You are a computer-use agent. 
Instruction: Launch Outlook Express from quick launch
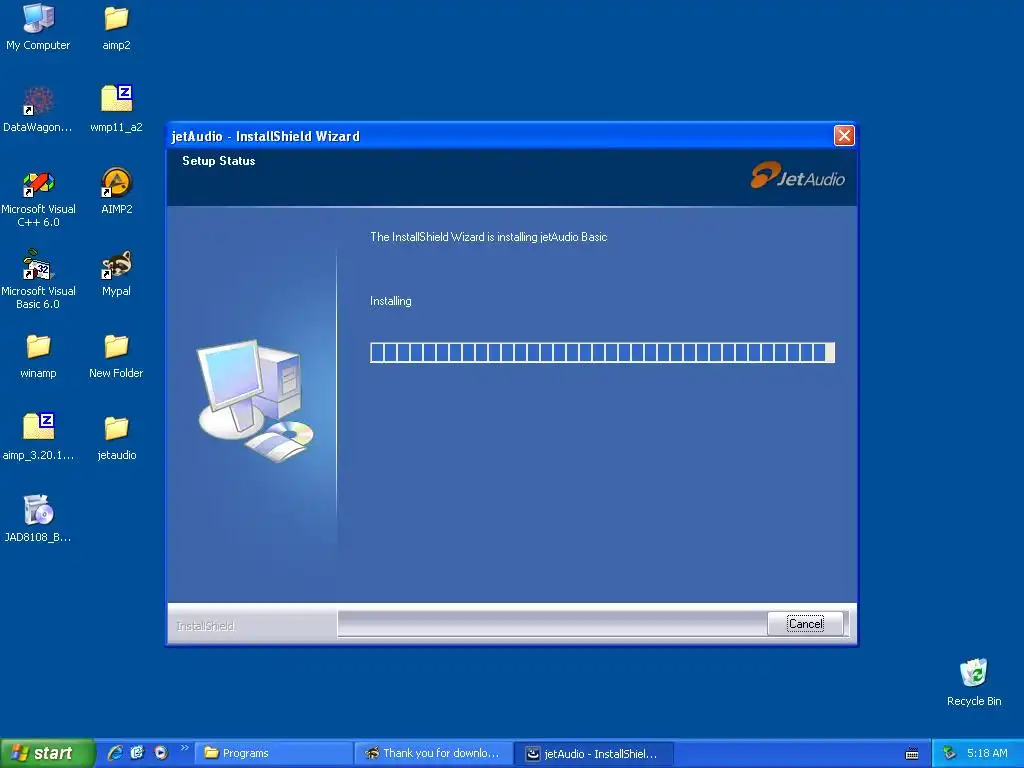point(137,753)
